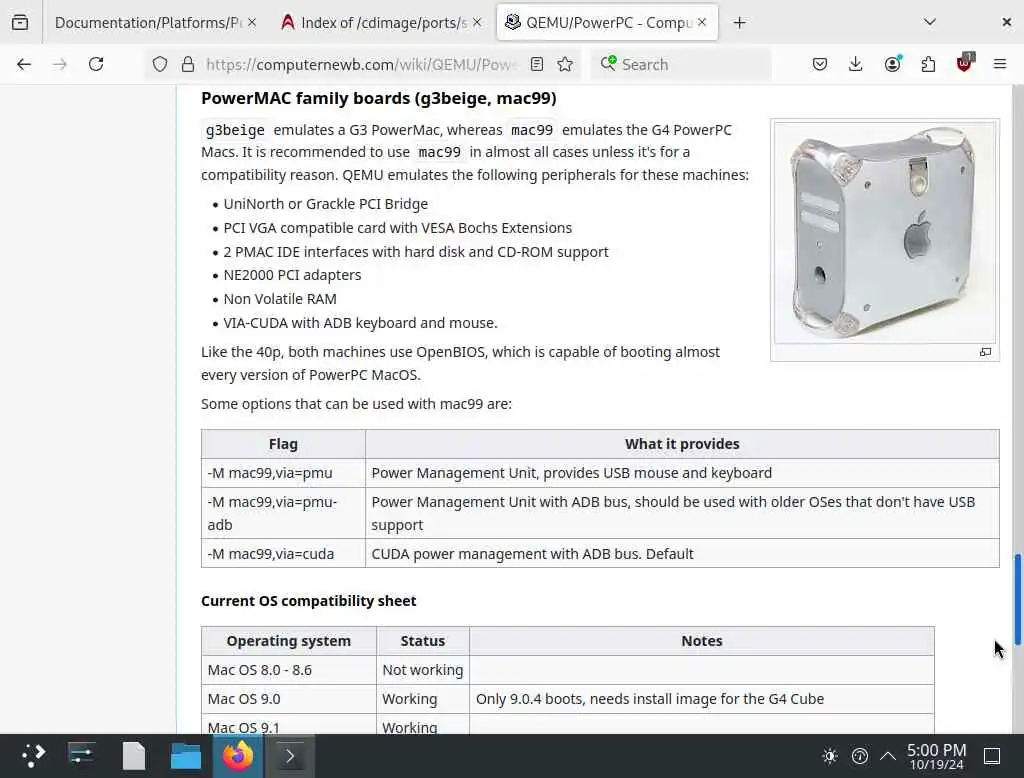Open tracking protection shield icon

coord(160,64)
